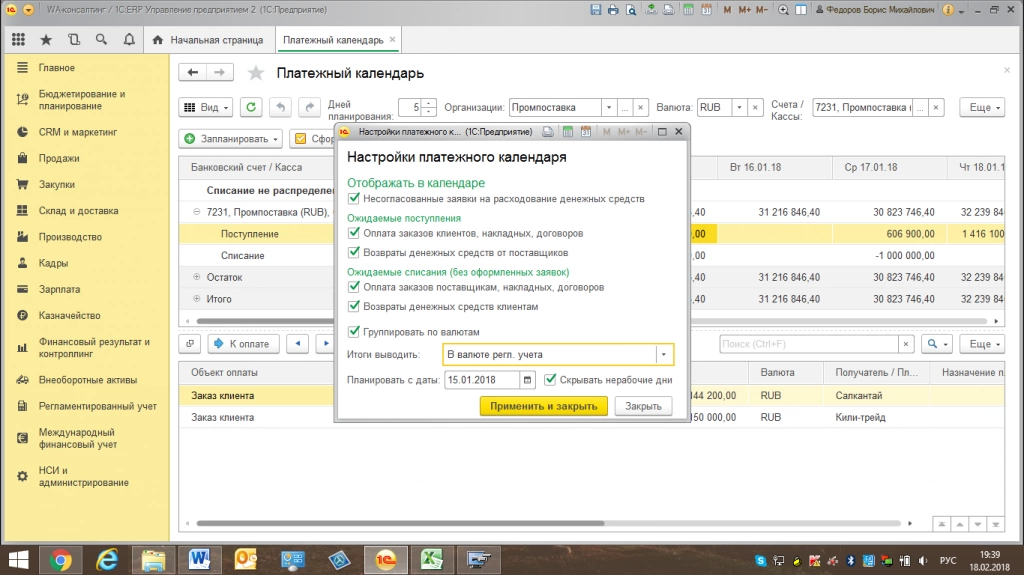Click the undo arrow in calendar toolbar
The image size is (1024, 575).
[x=281, y=107]
